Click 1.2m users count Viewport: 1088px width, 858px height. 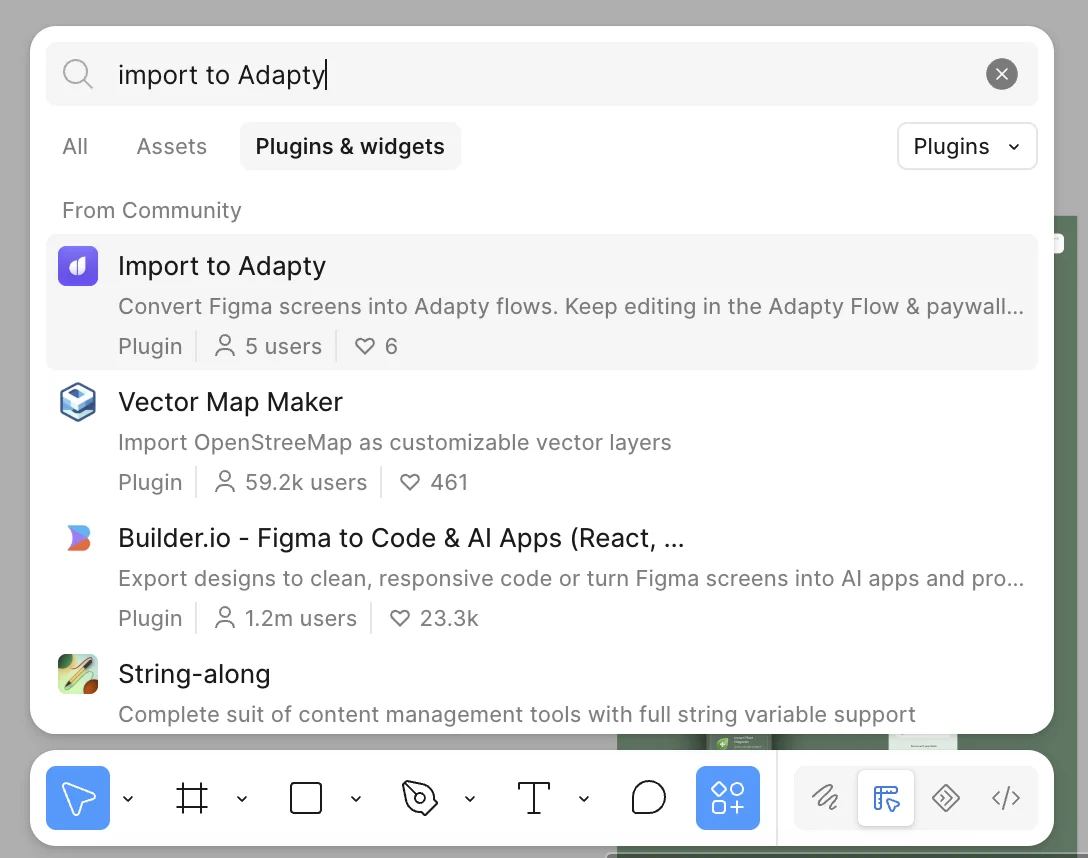click(x=285, y=618)
